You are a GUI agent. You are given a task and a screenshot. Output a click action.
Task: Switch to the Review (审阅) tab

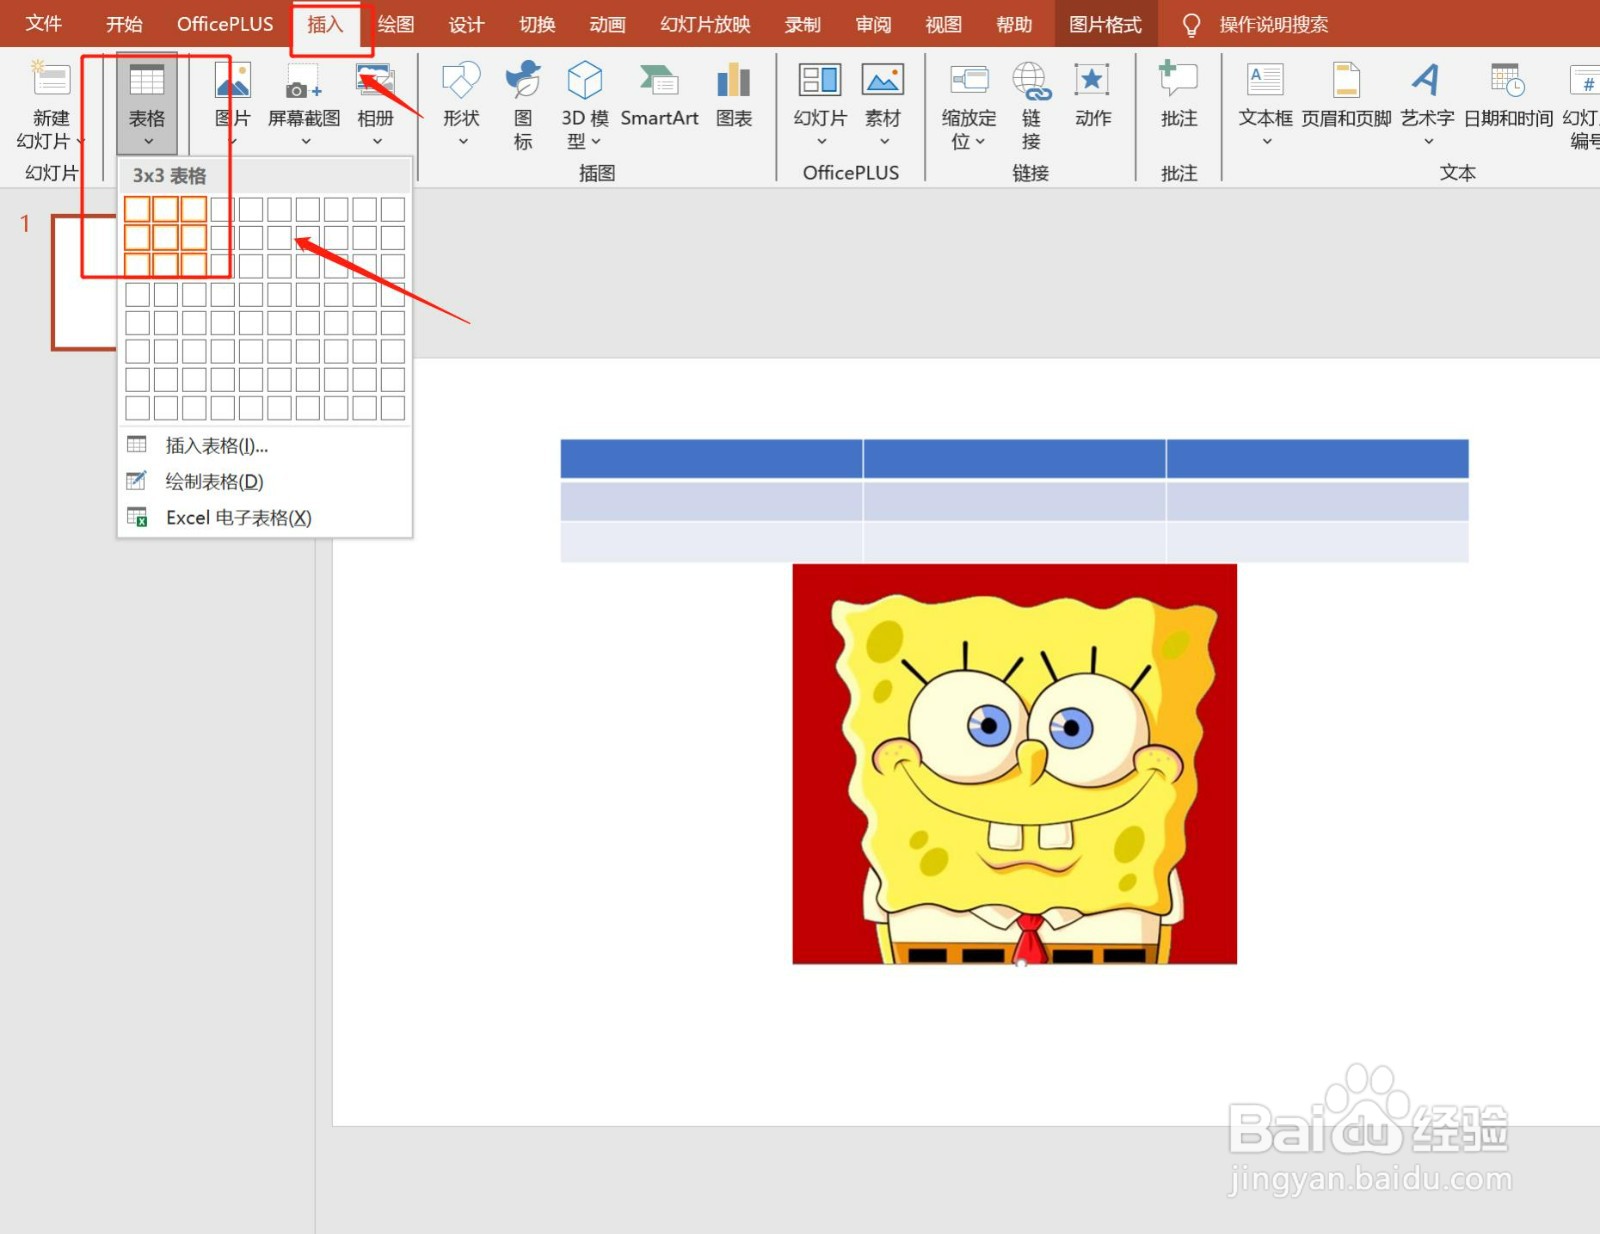pyautogui.click(x=873, y=24)
